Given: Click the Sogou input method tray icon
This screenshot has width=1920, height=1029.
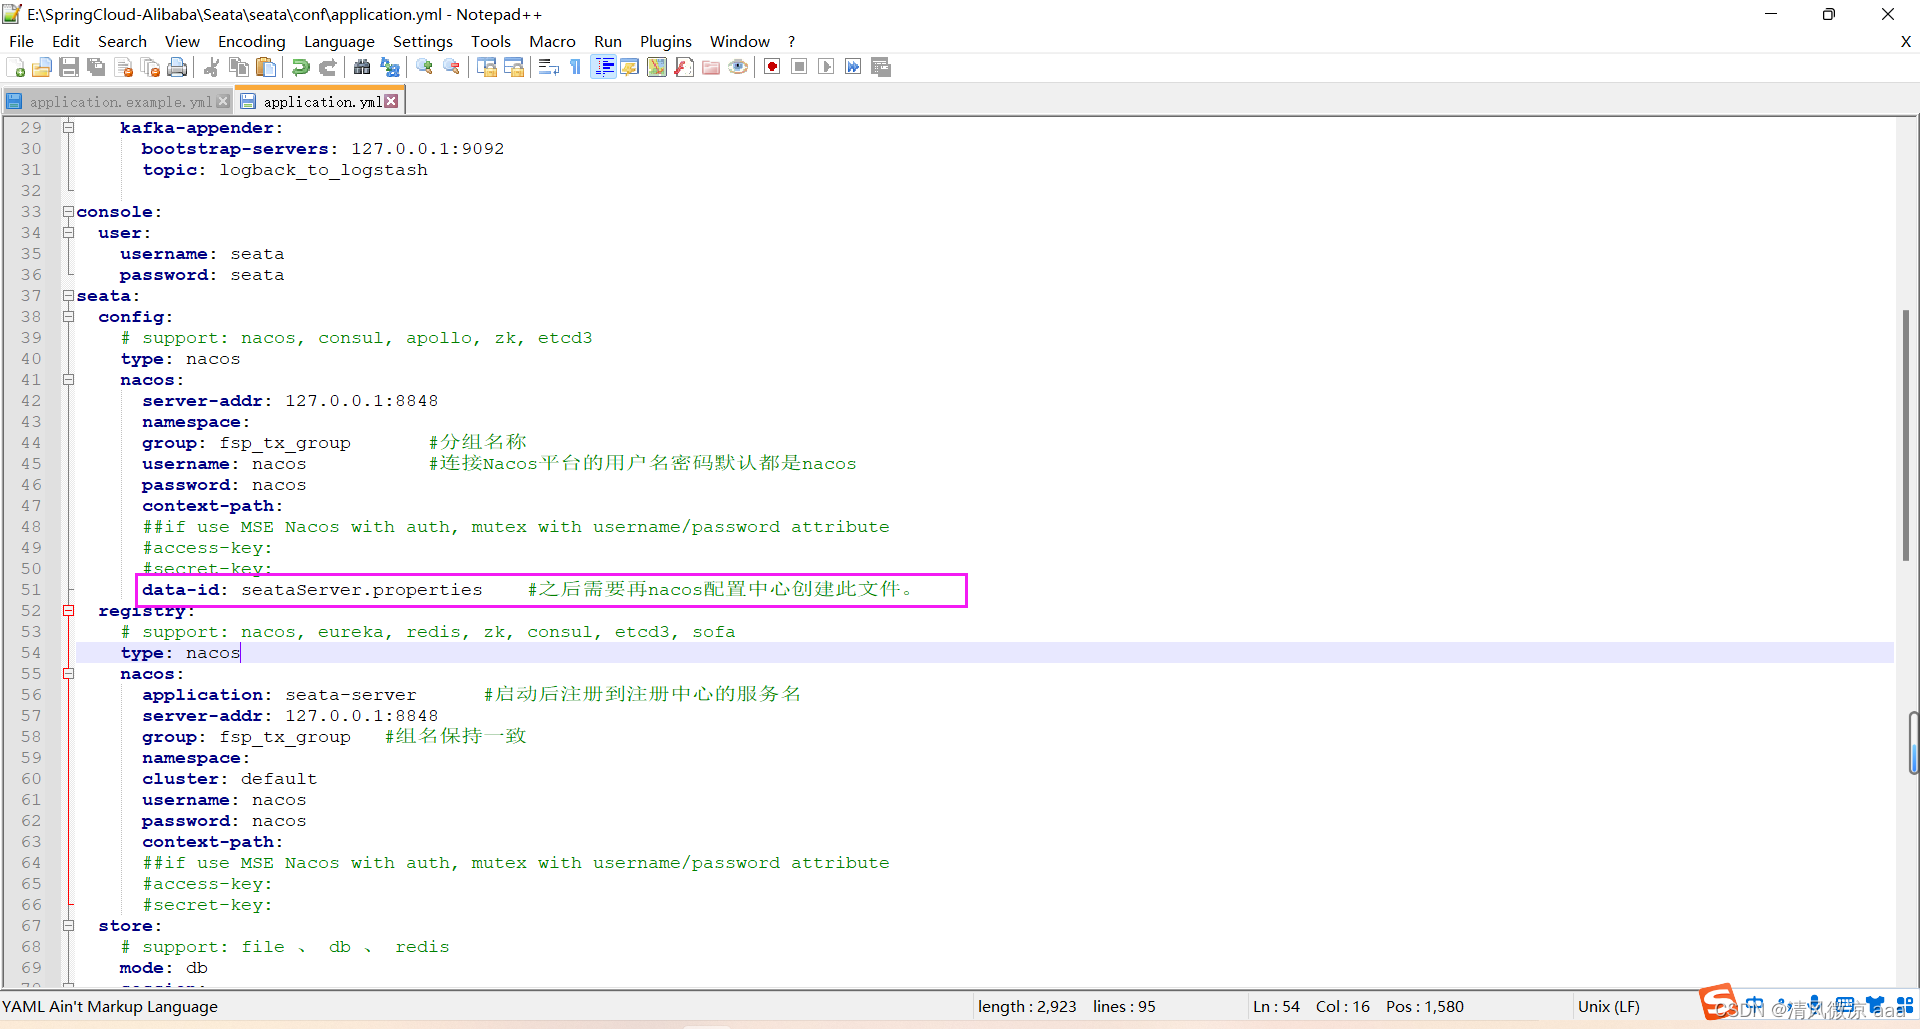Looking at the screenshot, I should (x=1718, y=1002).
